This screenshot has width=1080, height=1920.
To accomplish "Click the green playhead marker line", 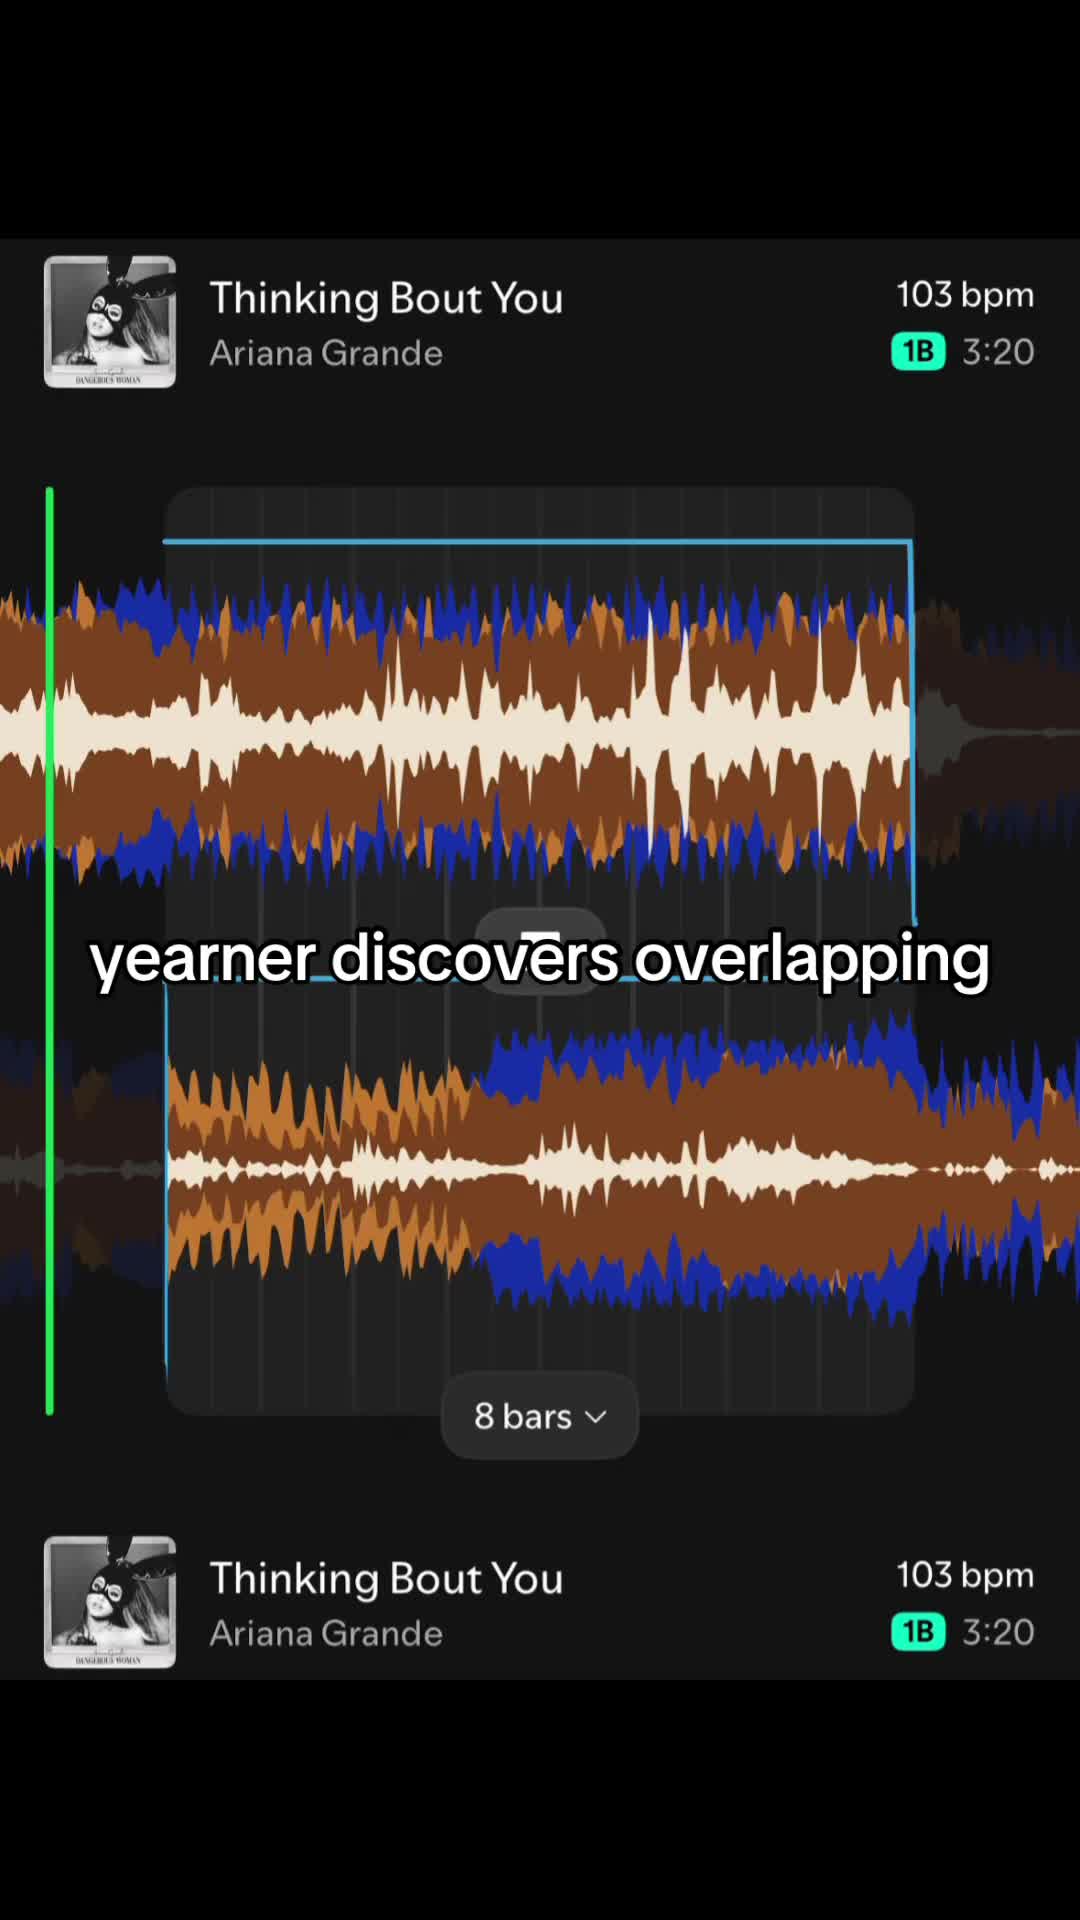I will (50, 950).
